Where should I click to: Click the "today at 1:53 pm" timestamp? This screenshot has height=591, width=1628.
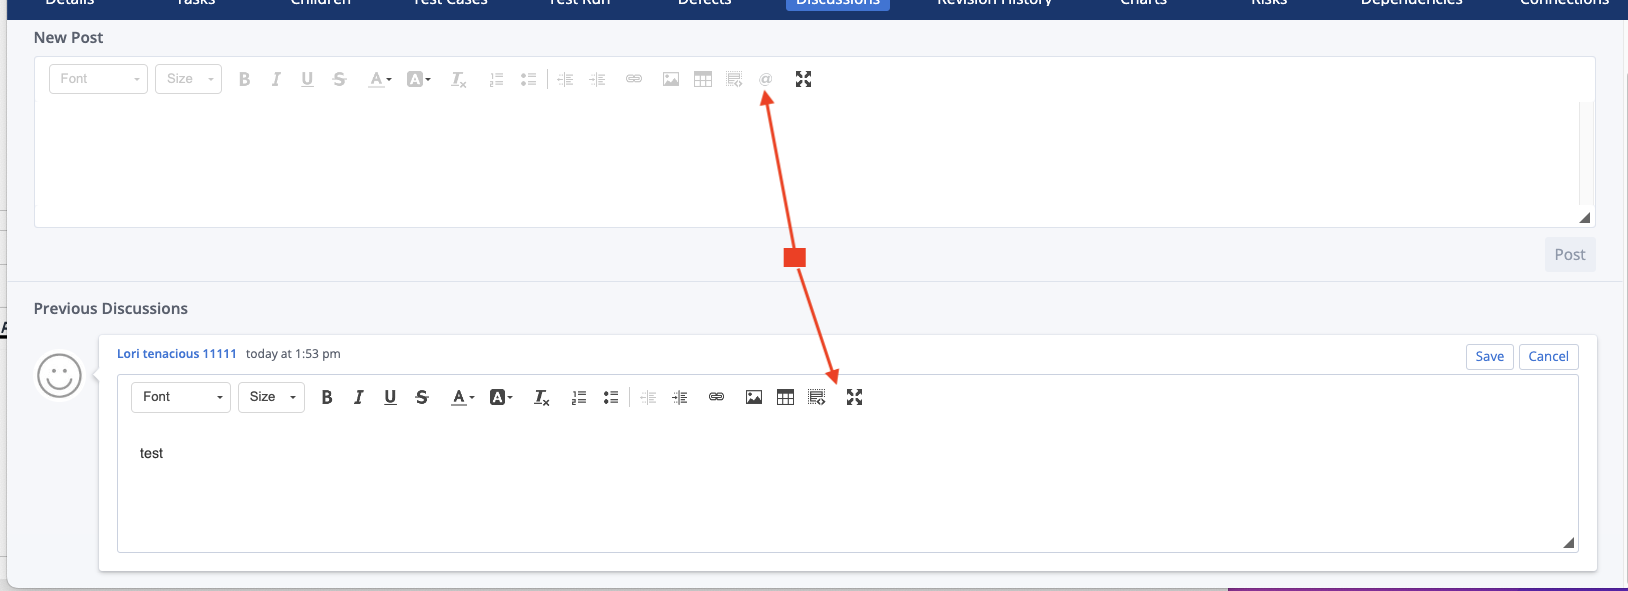pos(293,354)
